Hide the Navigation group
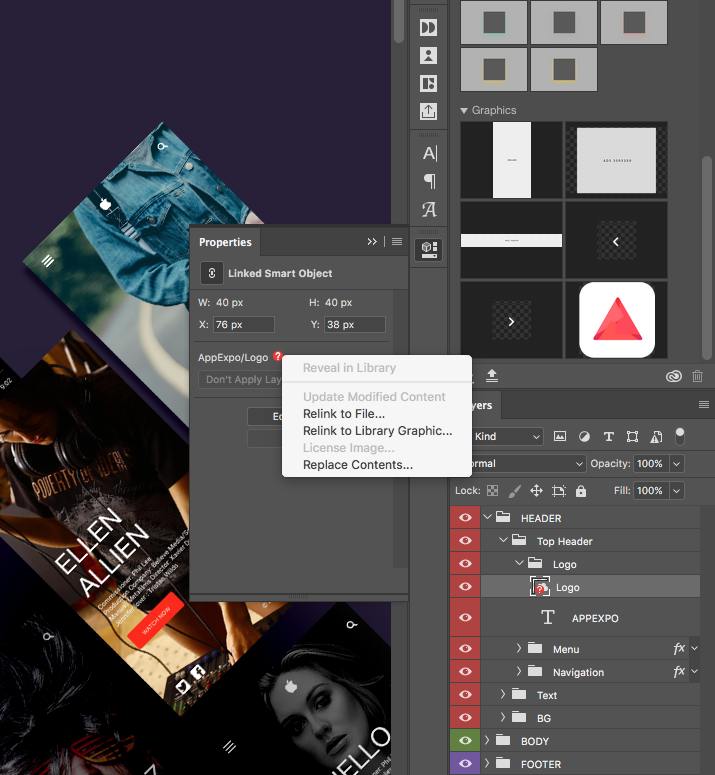This screenshot has width=715, height=775. 465,672
